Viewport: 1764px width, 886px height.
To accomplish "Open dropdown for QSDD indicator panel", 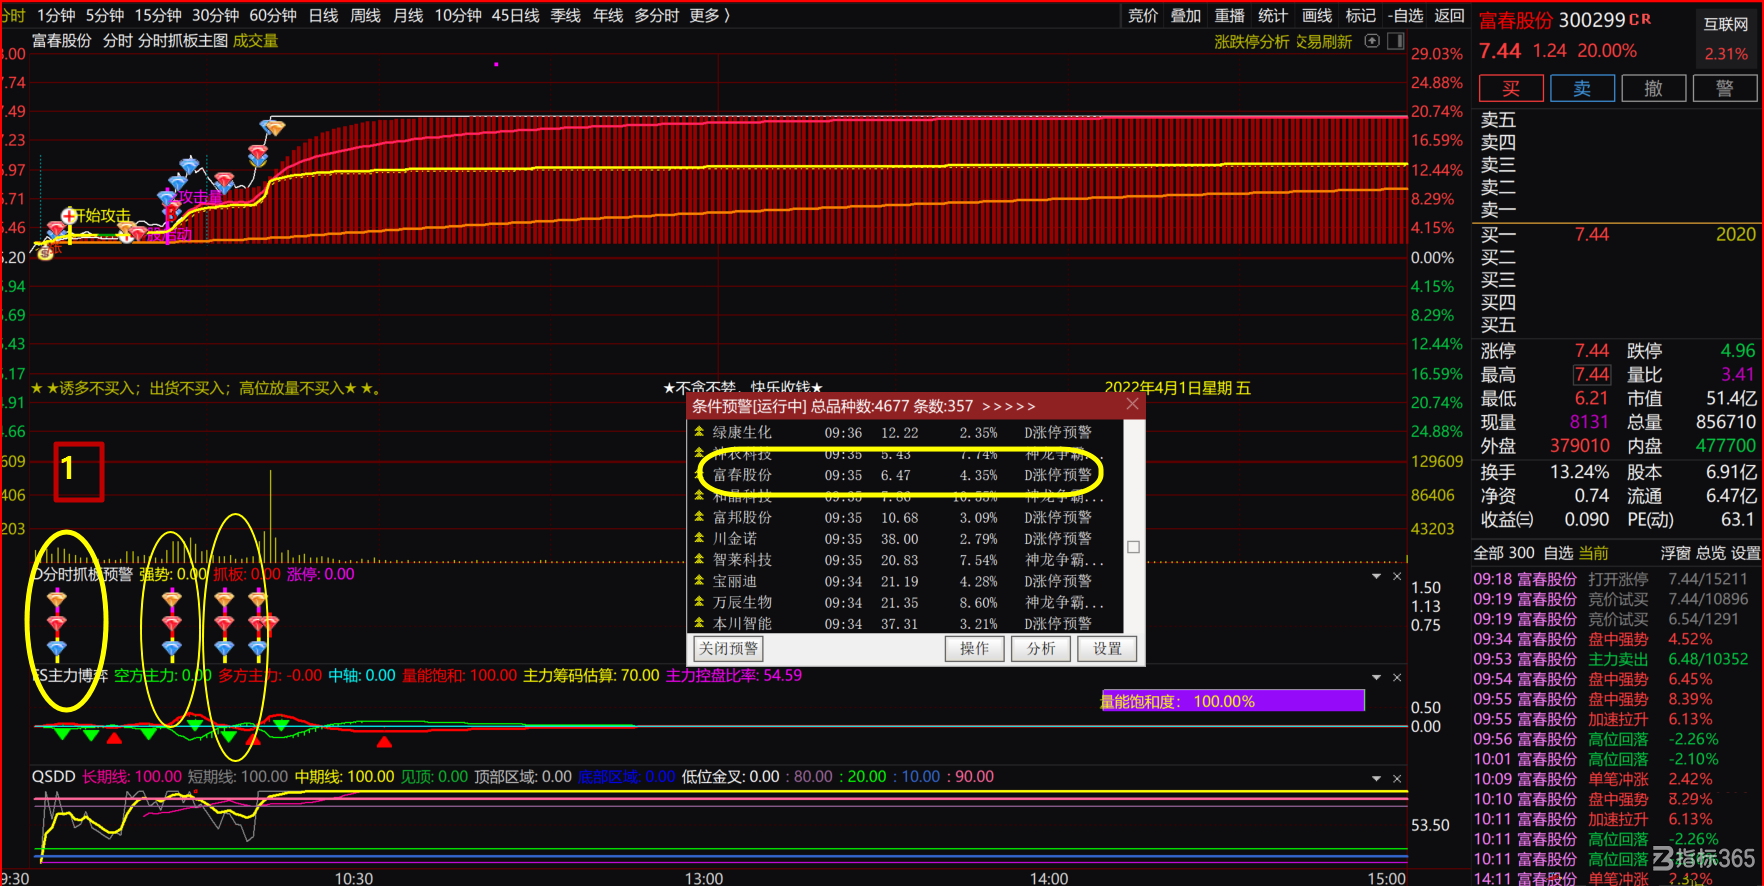I will tap(1376, 779).
